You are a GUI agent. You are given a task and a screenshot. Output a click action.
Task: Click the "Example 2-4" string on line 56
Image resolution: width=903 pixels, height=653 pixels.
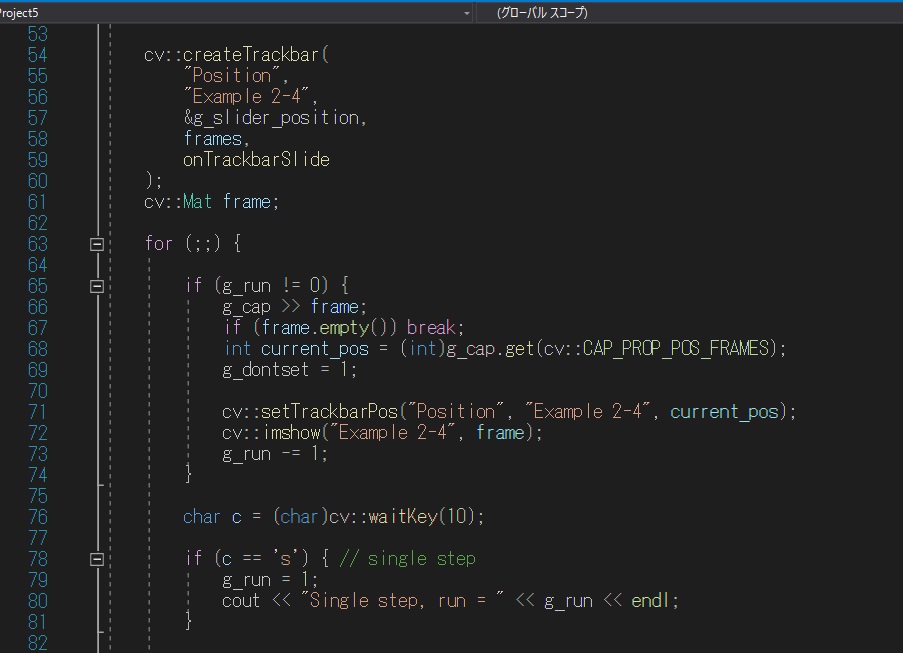coord(246,96)
